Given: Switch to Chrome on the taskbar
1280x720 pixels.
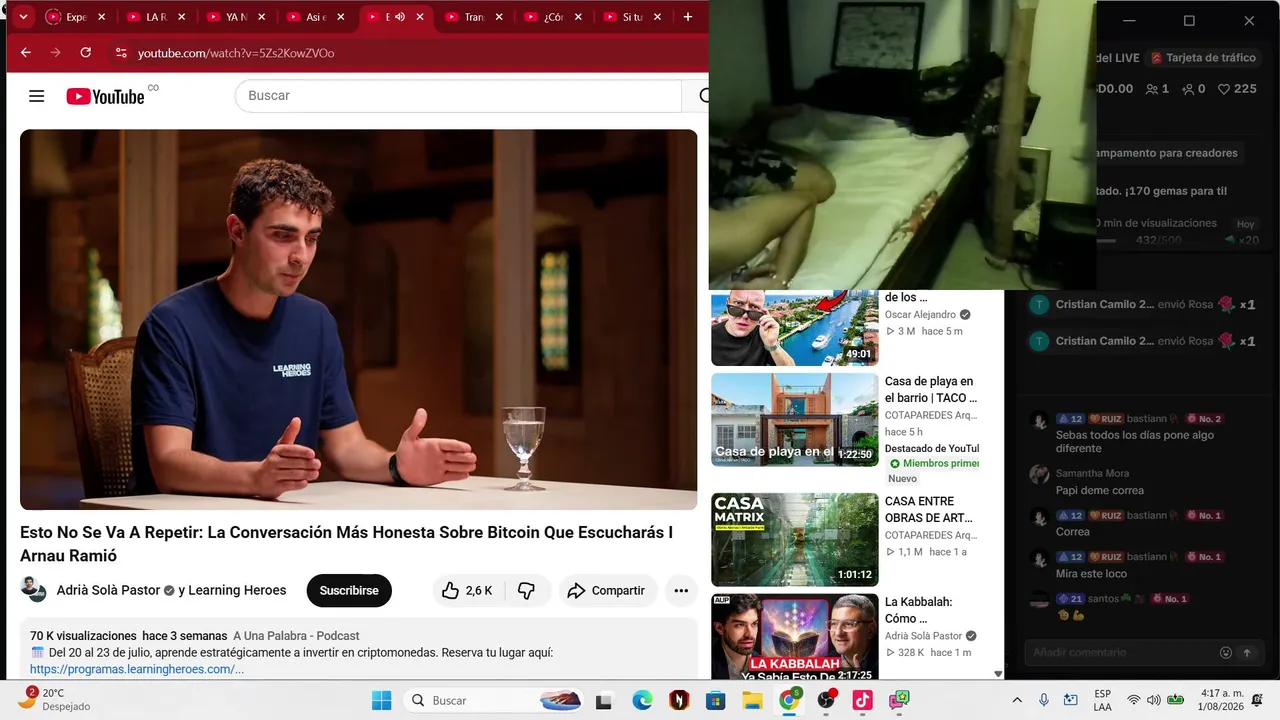Looking at the screenshot, I should [x=789, y=700].
